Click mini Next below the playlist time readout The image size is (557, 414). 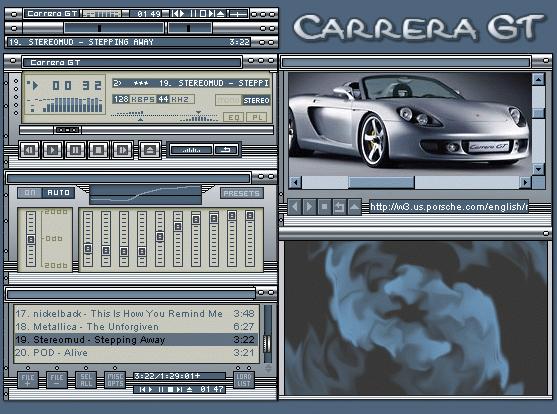click(x=180, y=389)
